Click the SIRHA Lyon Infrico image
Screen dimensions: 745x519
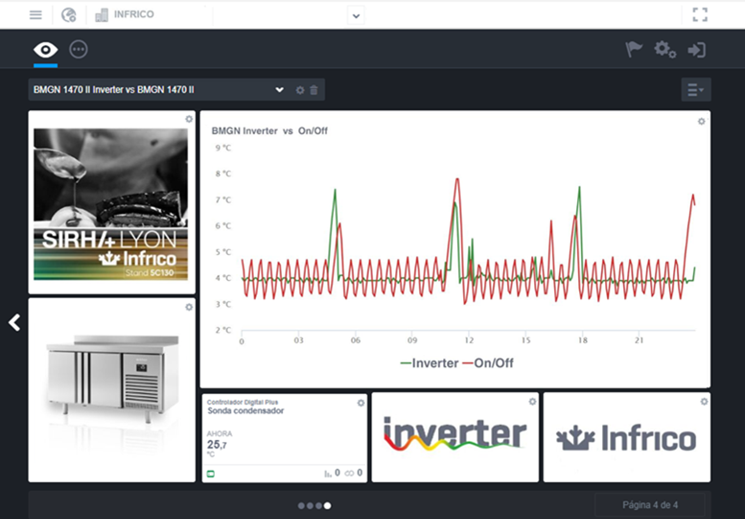tap(111, 204)
